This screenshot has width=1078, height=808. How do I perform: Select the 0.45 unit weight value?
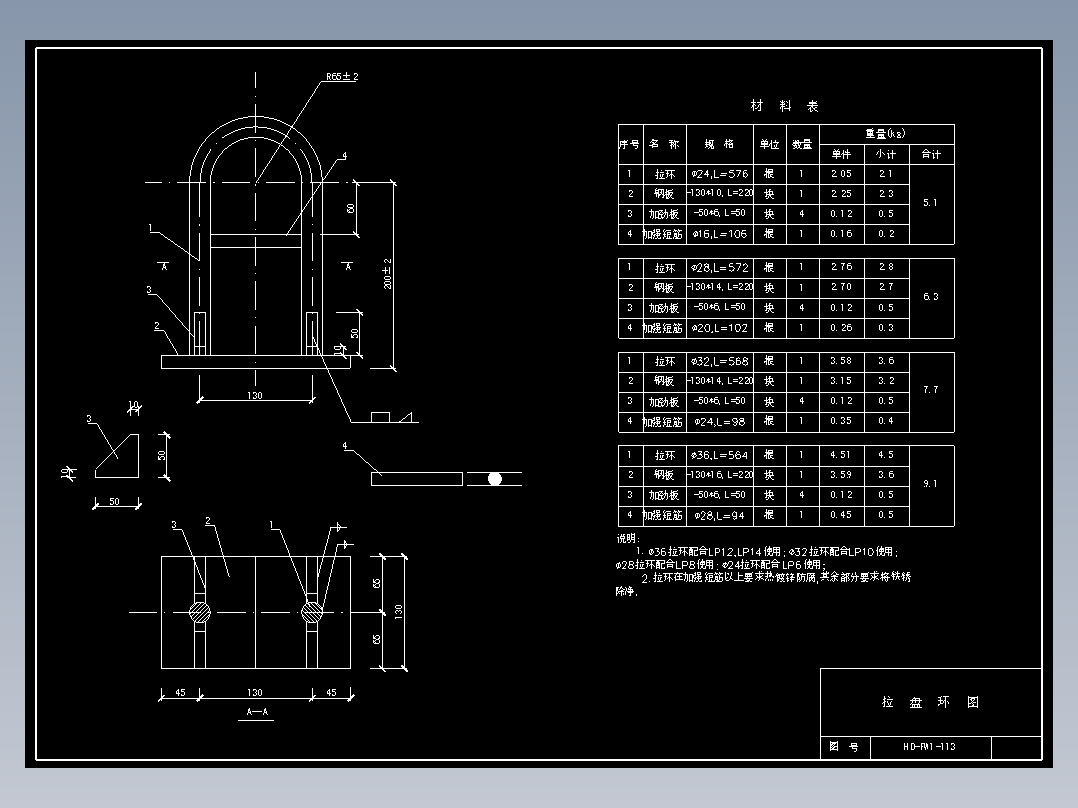point(842,515)
